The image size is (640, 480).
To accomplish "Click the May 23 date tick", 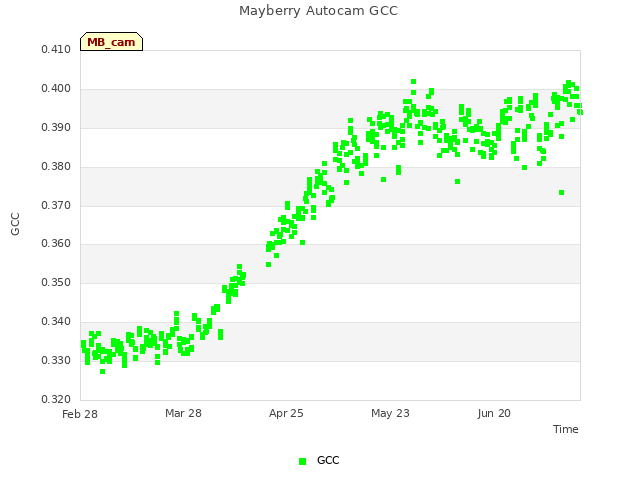I will pyautogui.click(x=390, y=413).
